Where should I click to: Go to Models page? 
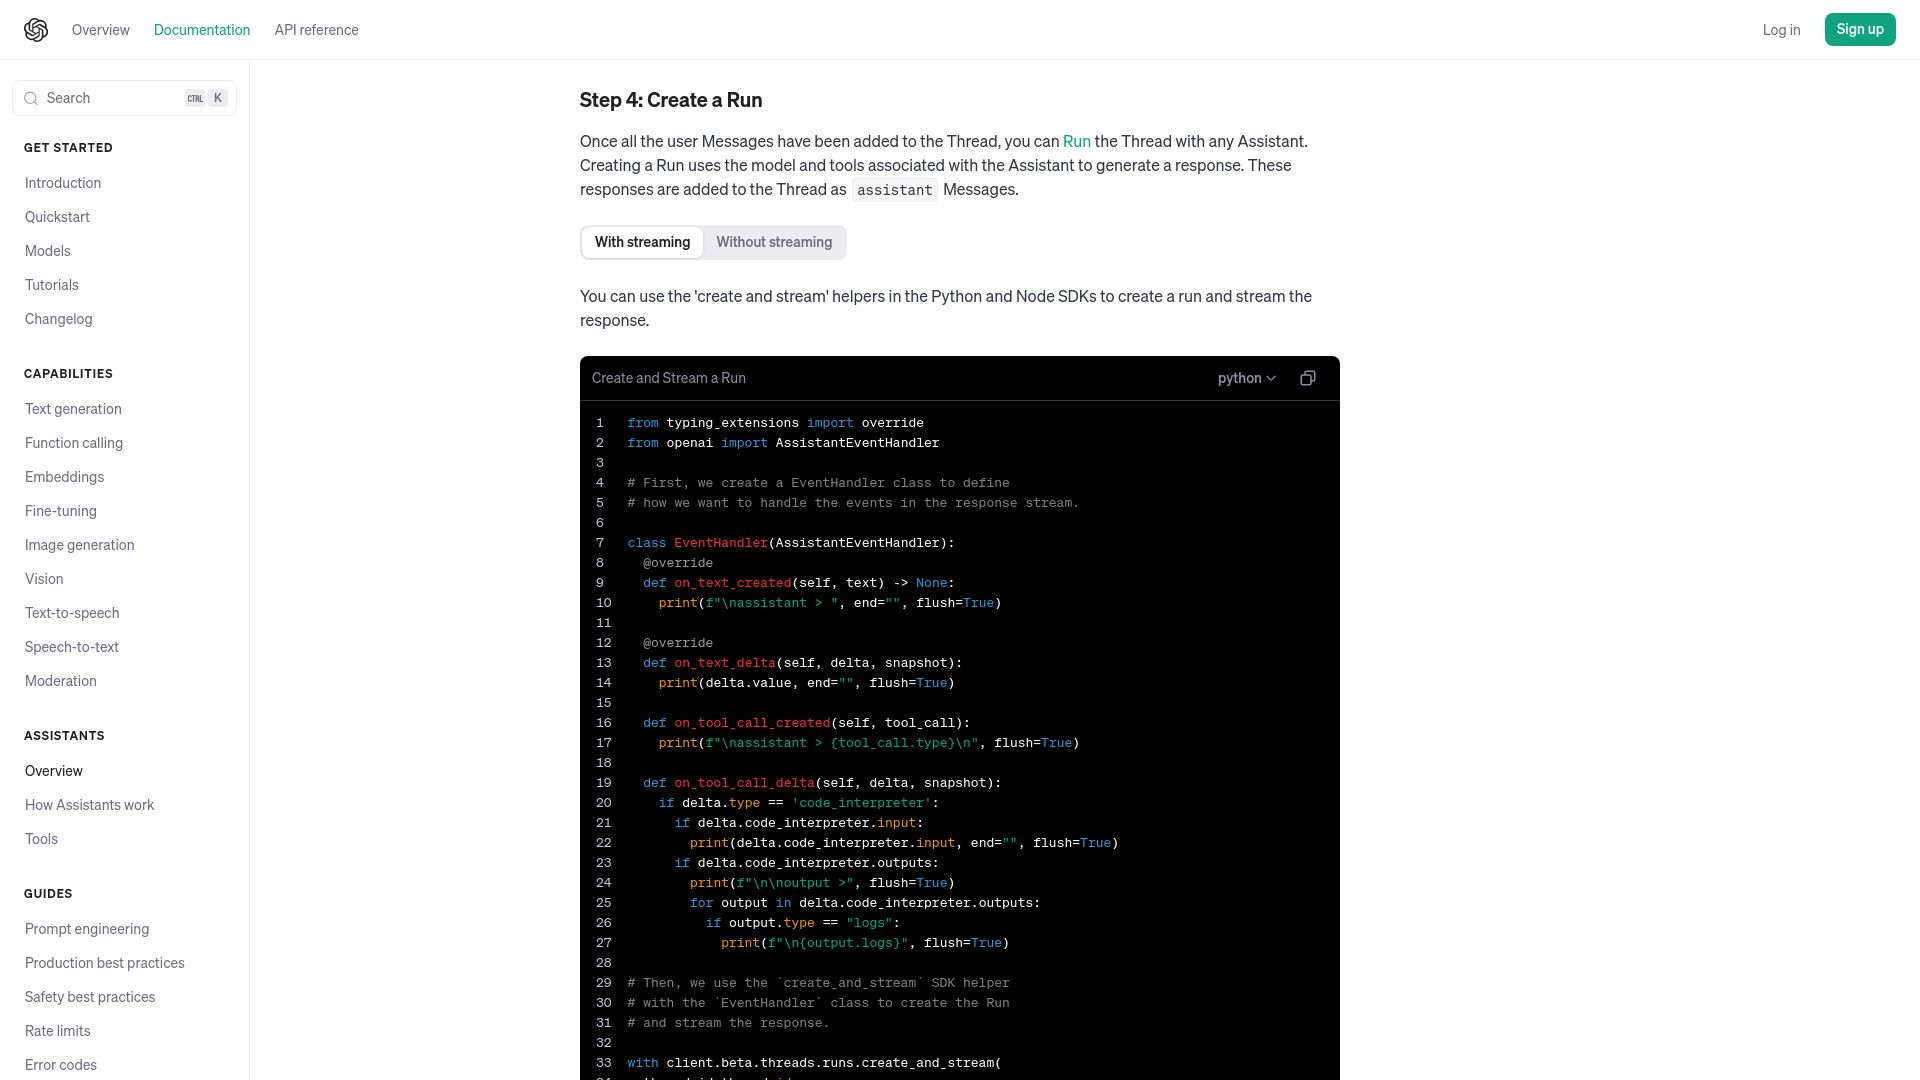pyautogui.click(x=48, y=251)
